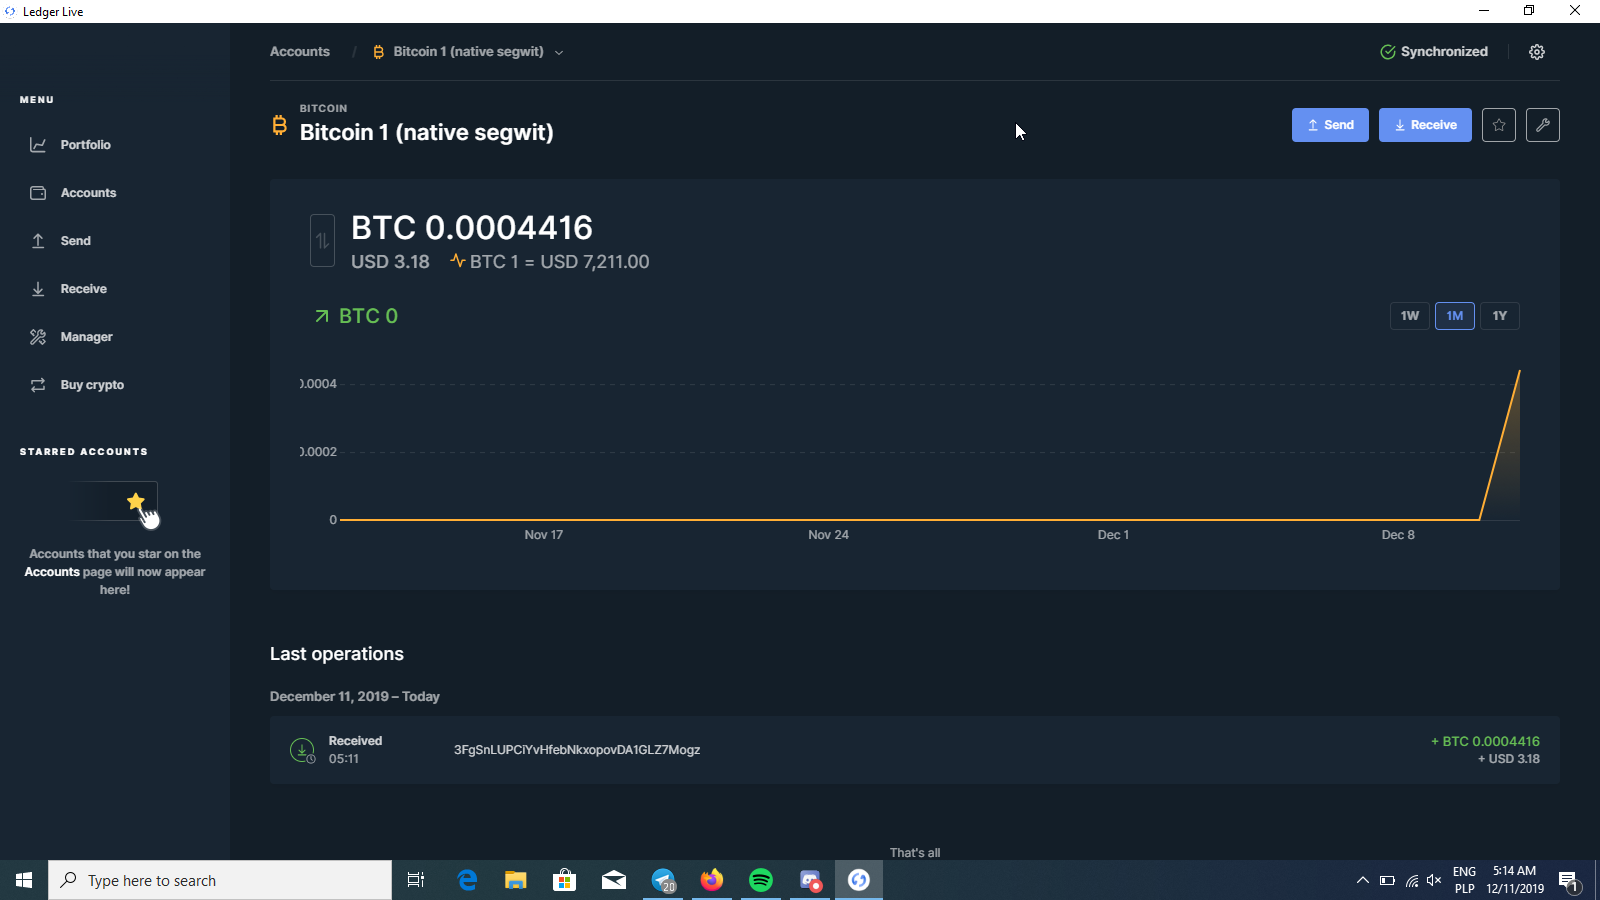Click the Manager tools icon in the sidebar
This screenshot has width=1600, height=900.
pos(38,337)
